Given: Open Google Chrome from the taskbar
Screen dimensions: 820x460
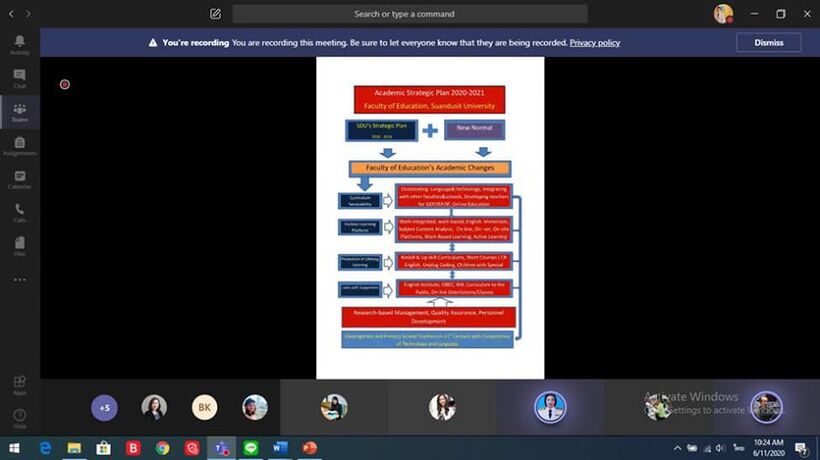Looking at the screenshot, I should pos(163,448).
